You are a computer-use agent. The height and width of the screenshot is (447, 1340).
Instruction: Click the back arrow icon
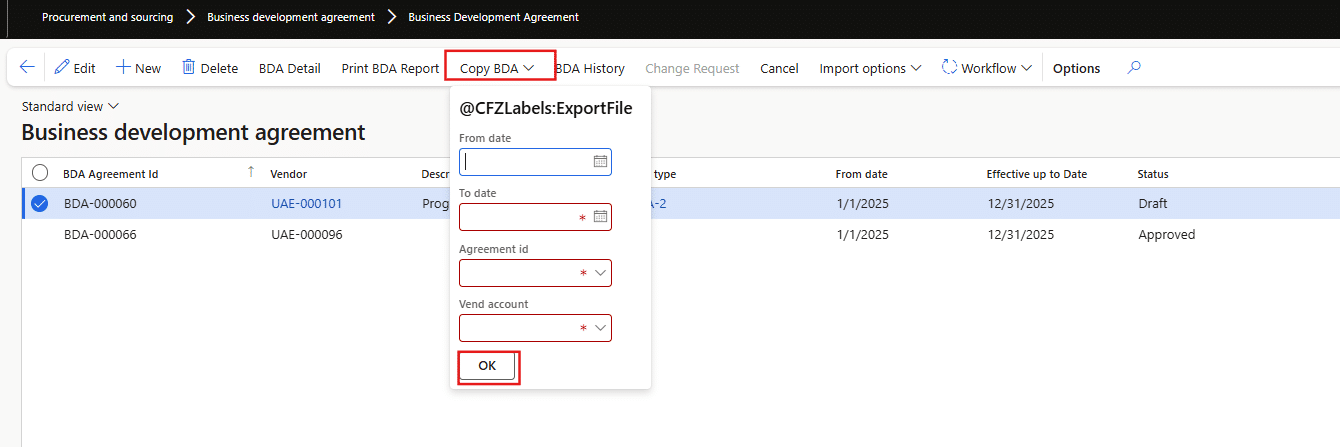pyautogui.click(x=27, y=68)
